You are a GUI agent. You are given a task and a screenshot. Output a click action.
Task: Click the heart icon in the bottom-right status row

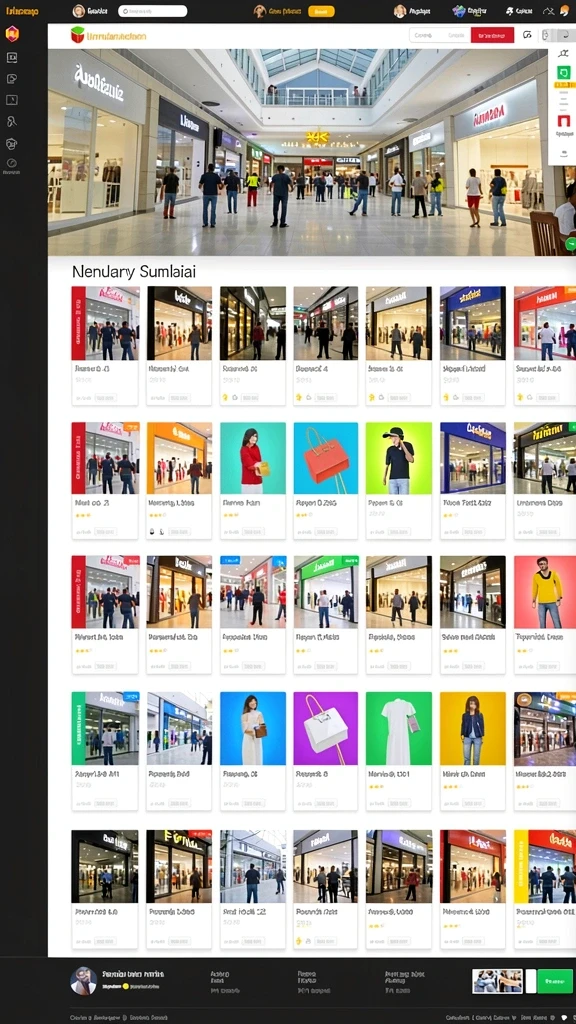point(564,1017)
